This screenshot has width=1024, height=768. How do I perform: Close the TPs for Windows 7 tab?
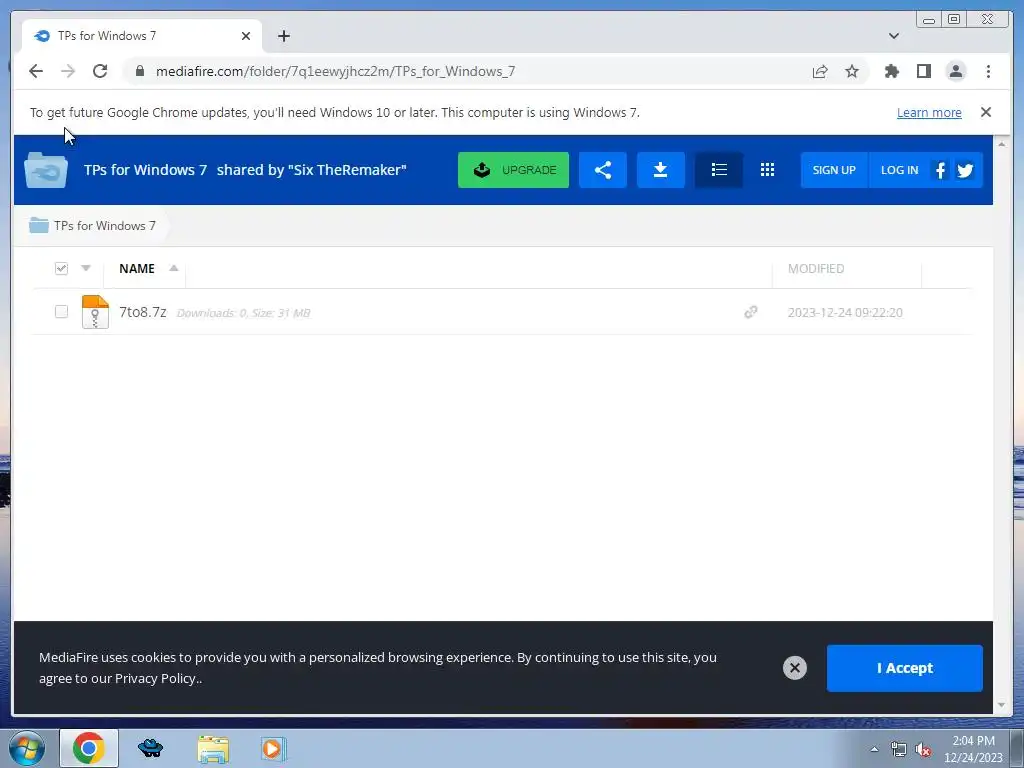(246, 36)
